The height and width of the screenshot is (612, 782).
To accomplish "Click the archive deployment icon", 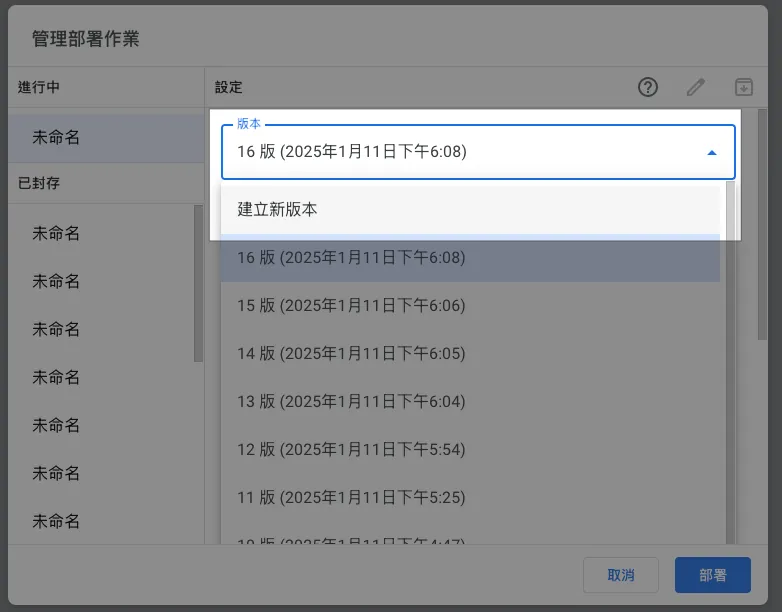I will click(x=743, y=87).
